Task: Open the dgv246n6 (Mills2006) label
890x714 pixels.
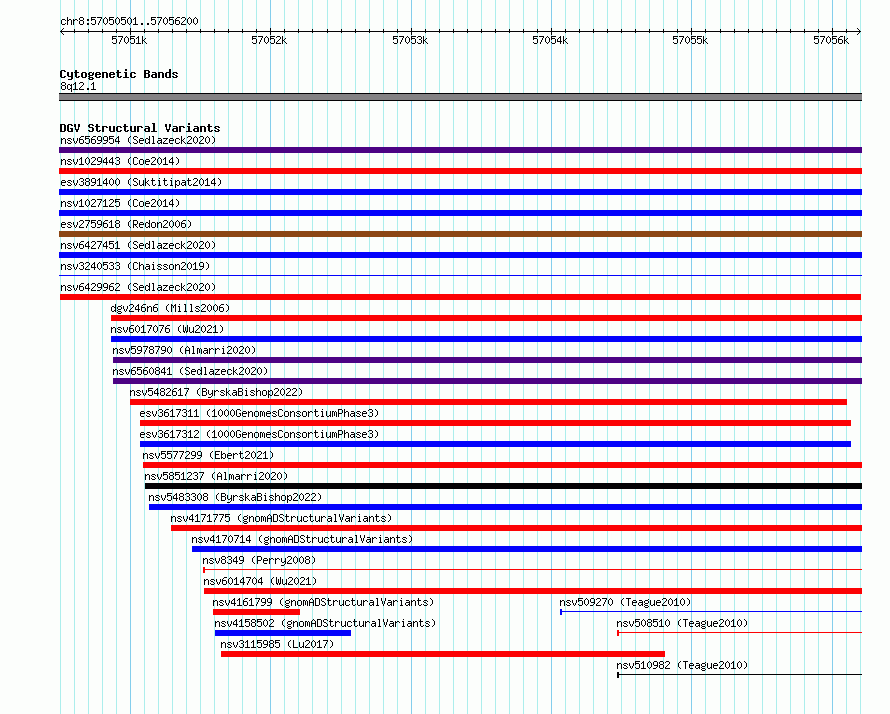Action: pyautogui.click(x=170, y=308)
